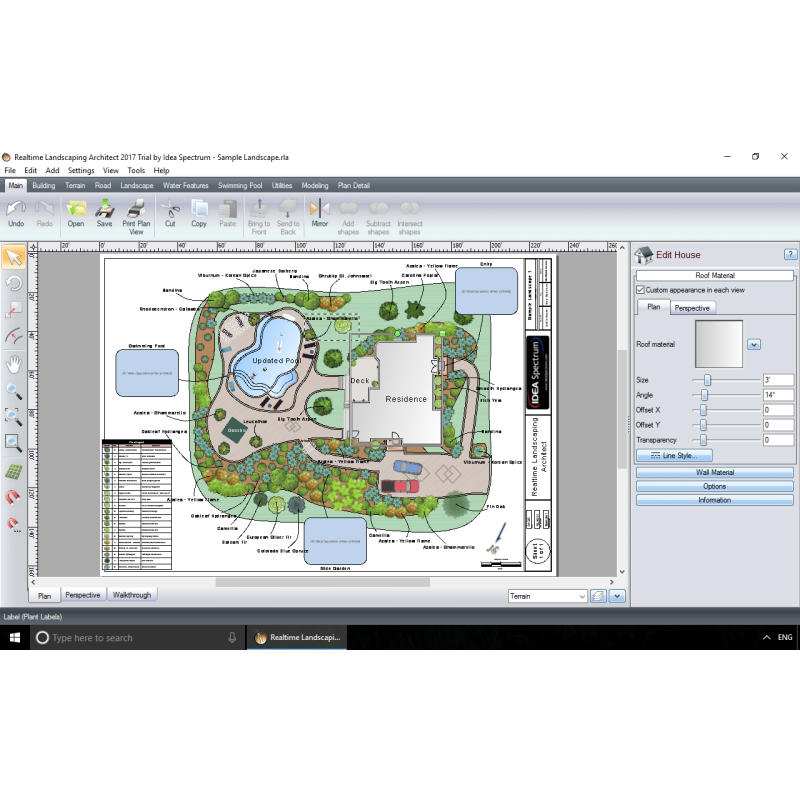Open the Roof material dropdown arrow
Screen dimensions: 800x800
(754, 344)
